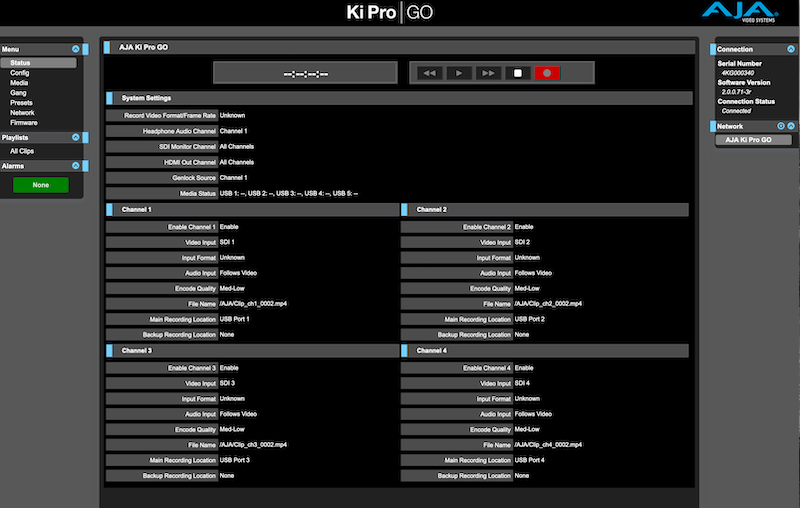Viewport: 800px width, 508px height.
Task: Open the Gang menu page
Action: click(x=18, y=93)
